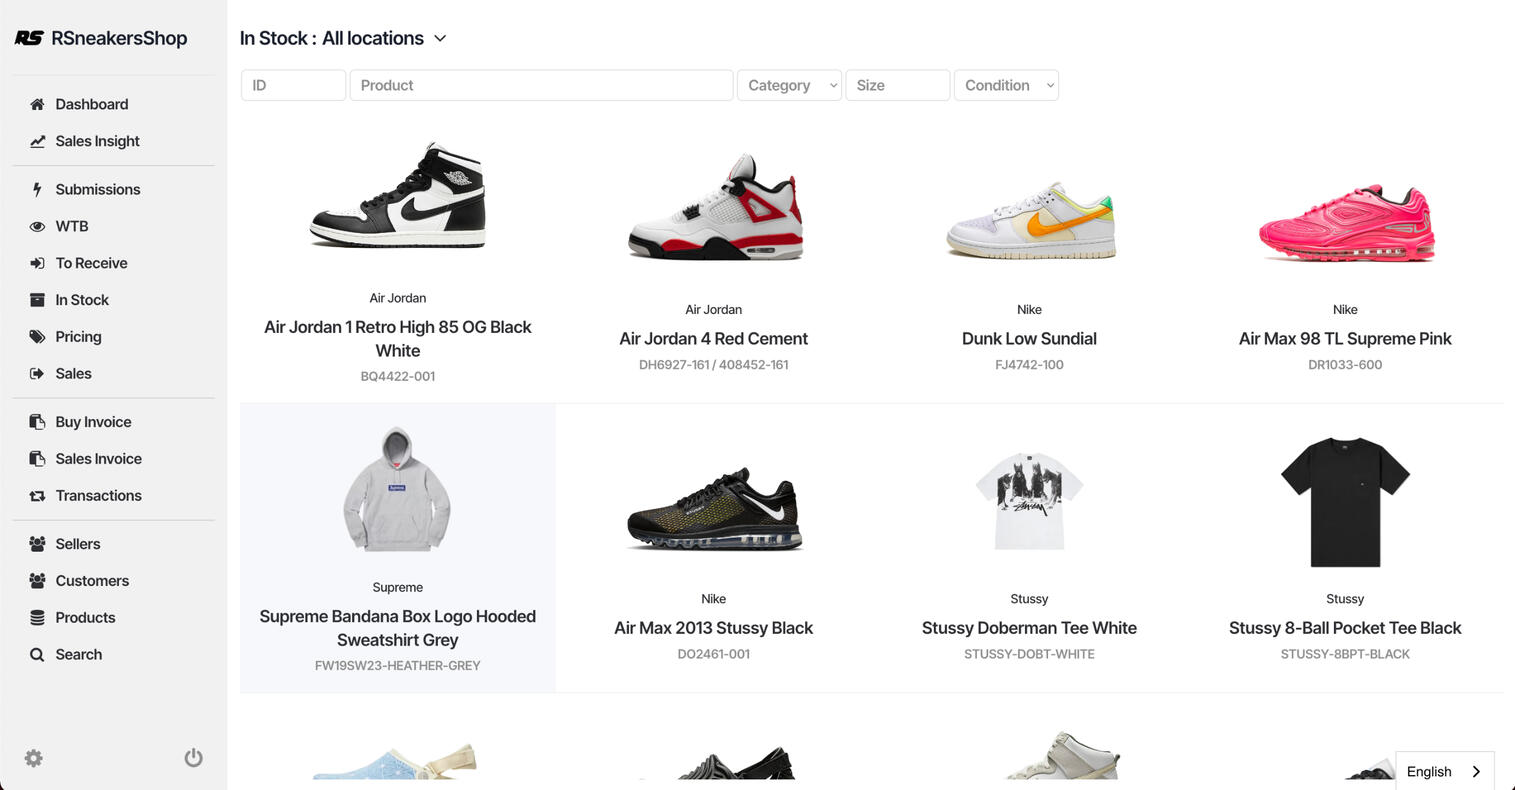Viewport: 1515px width, 790px height.
Task: Select the Dunk Low Sundial thumbnail
Action: (1029, 219)
